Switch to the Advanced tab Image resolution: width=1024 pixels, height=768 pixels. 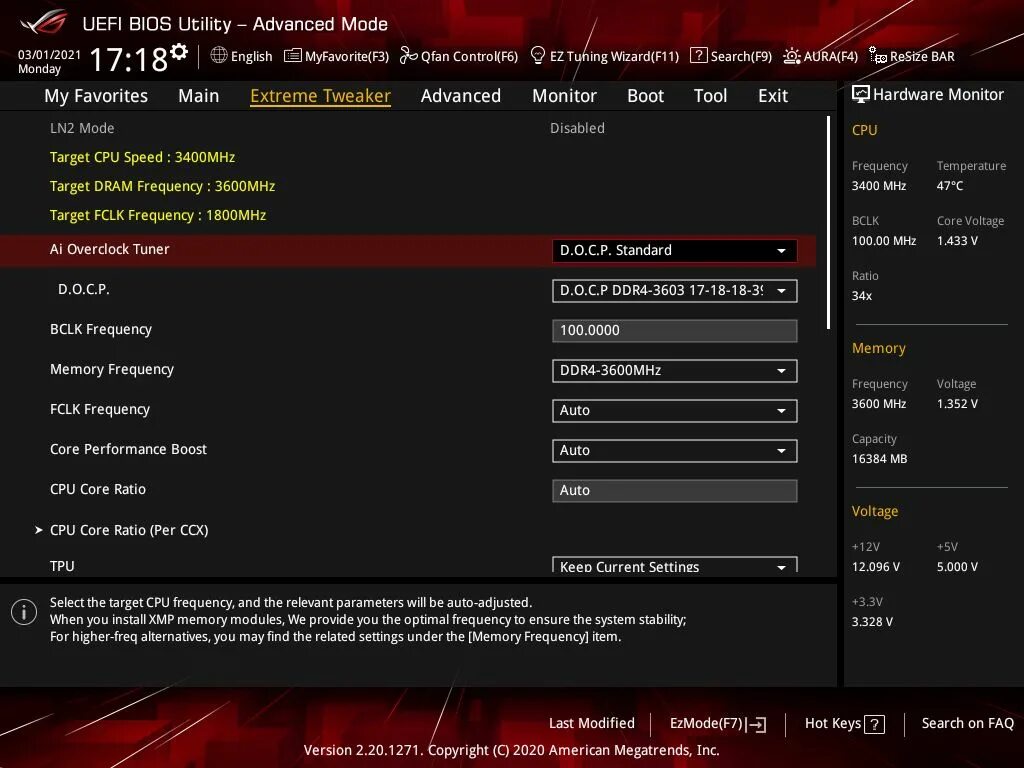460,95
